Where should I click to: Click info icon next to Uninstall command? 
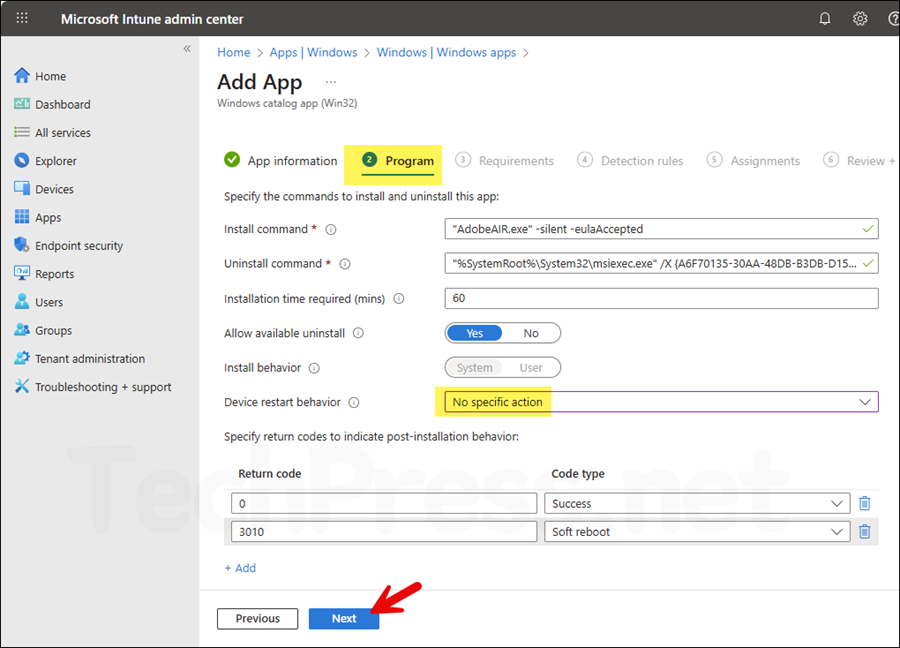(x=345, y=264)
